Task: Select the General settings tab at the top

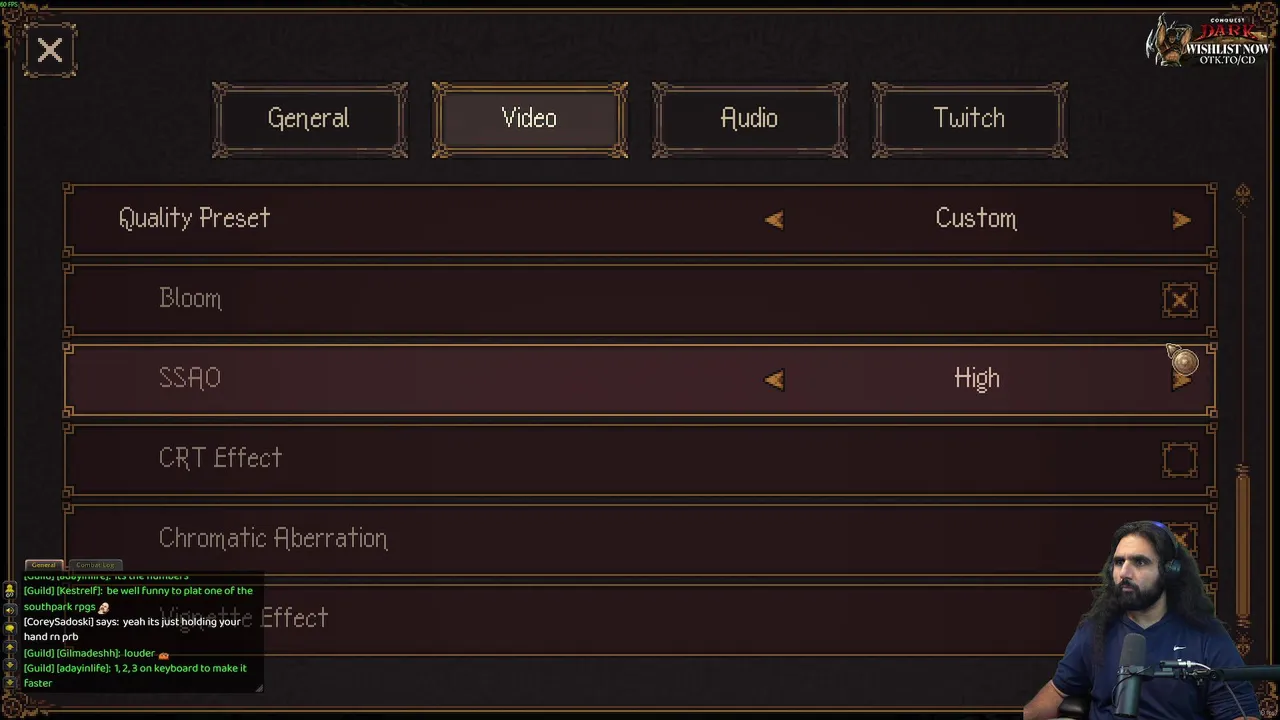Action: pos(309,119)
